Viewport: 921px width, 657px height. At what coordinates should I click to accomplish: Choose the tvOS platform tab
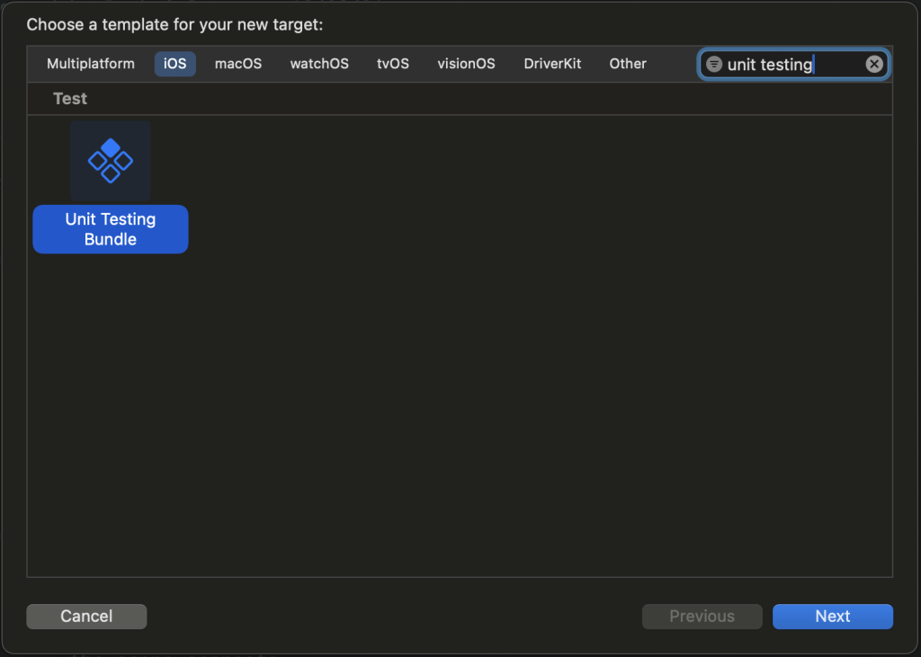point(393,63)
